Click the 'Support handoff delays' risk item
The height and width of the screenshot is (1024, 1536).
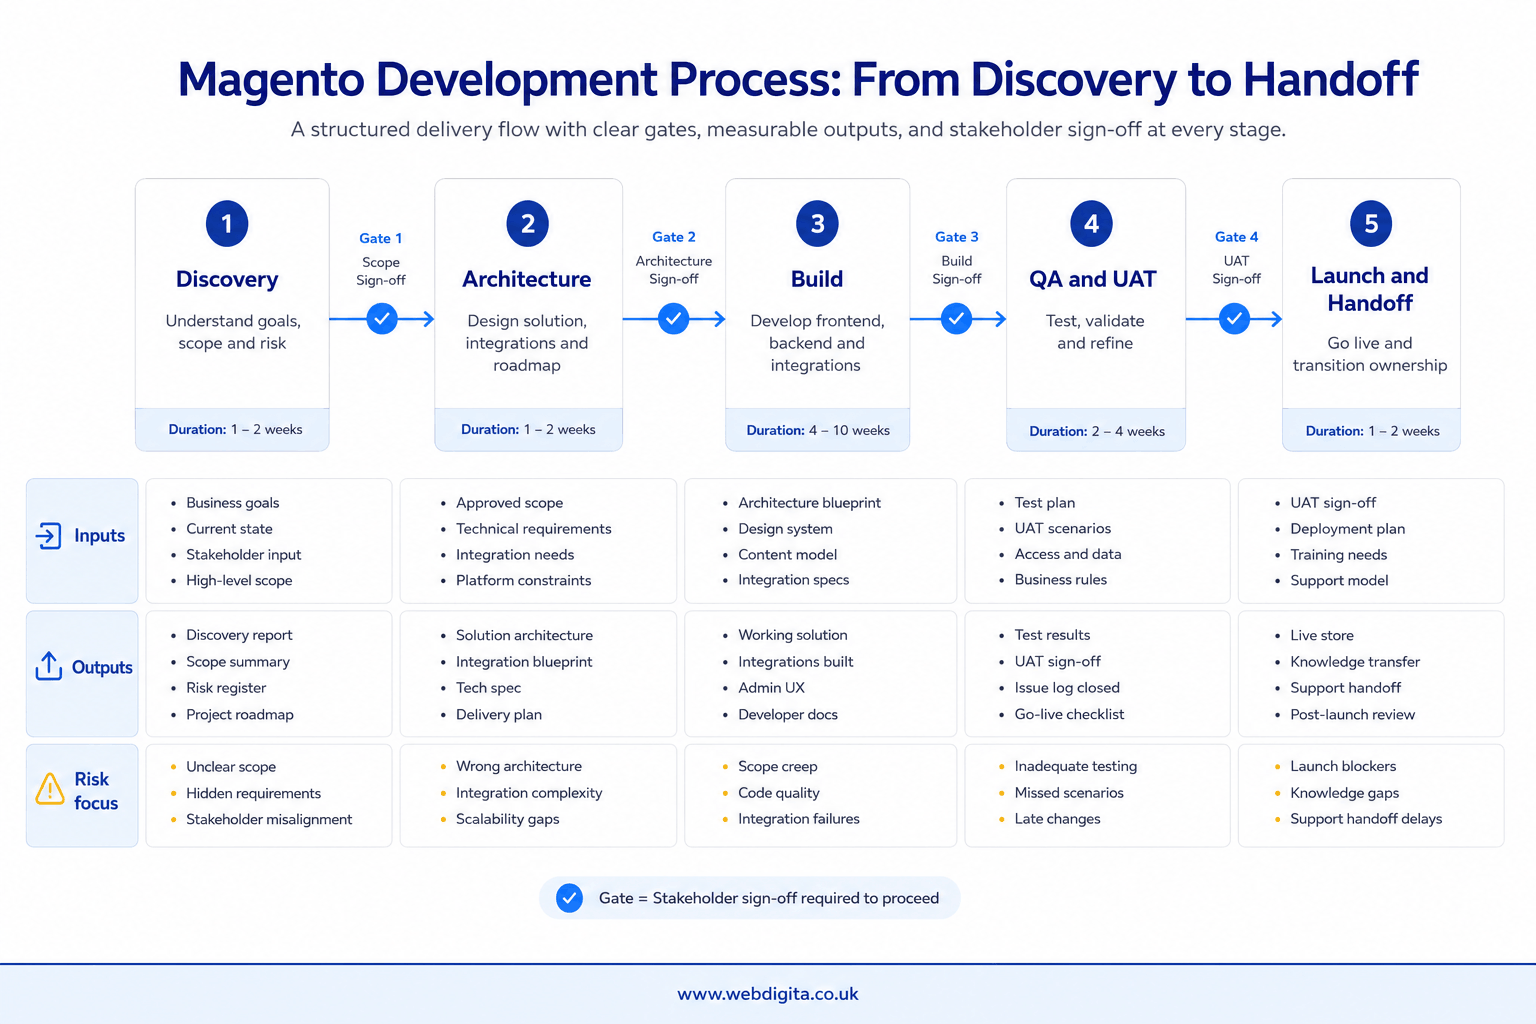click(x=1366, y=819)
